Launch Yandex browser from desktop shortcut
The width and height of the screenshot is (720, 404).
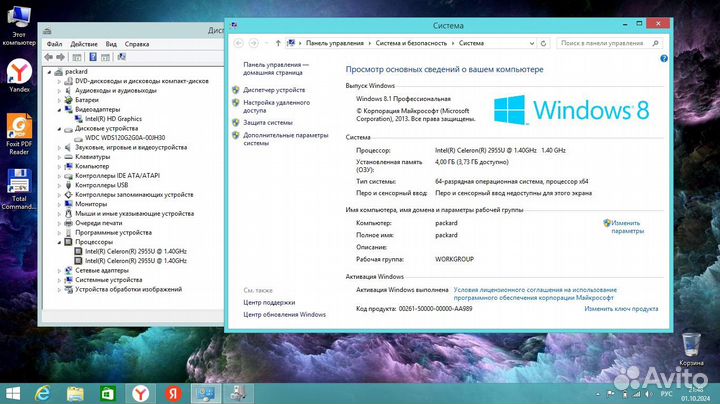(19, 76)
